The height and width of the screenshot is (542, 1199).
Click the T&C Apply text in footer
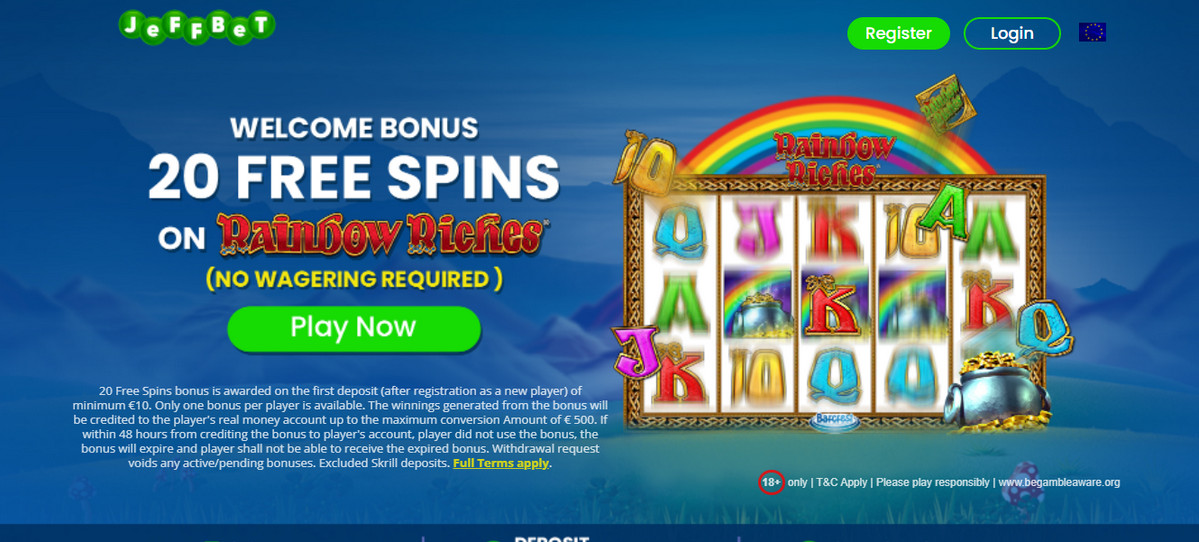(842, 482)
